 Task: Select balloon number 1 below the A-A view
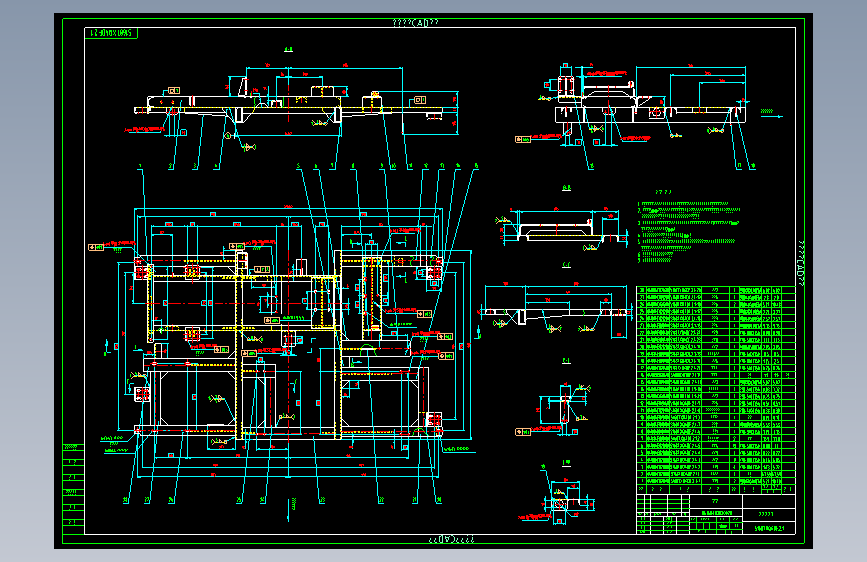140,166
